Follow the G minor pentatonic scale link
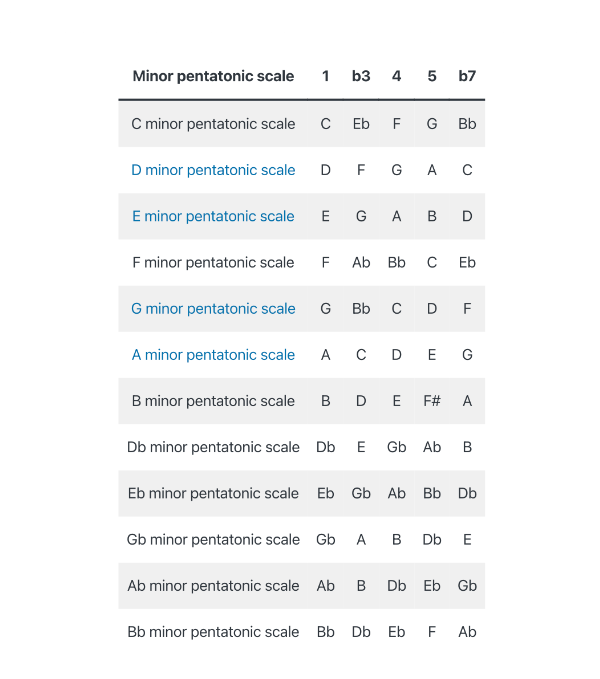The height and width of the screenshot is (679, 600). [213, 309]
